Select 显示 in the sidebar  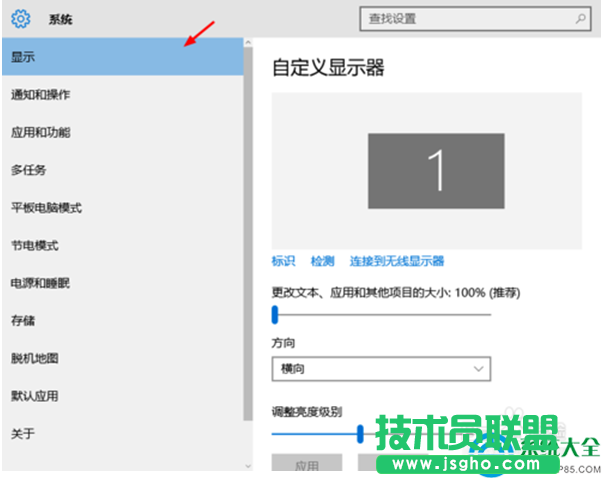pyautogui.click(x=123, y=57)
